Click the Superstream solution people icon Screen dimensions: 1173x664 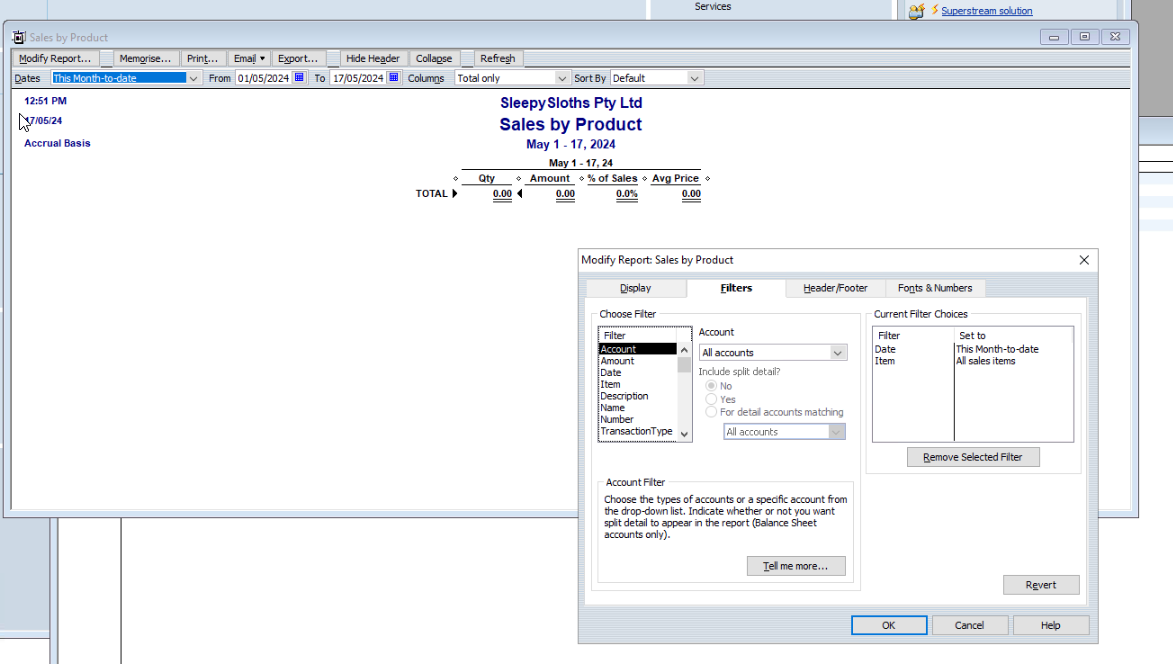click(x=916, y=11)
